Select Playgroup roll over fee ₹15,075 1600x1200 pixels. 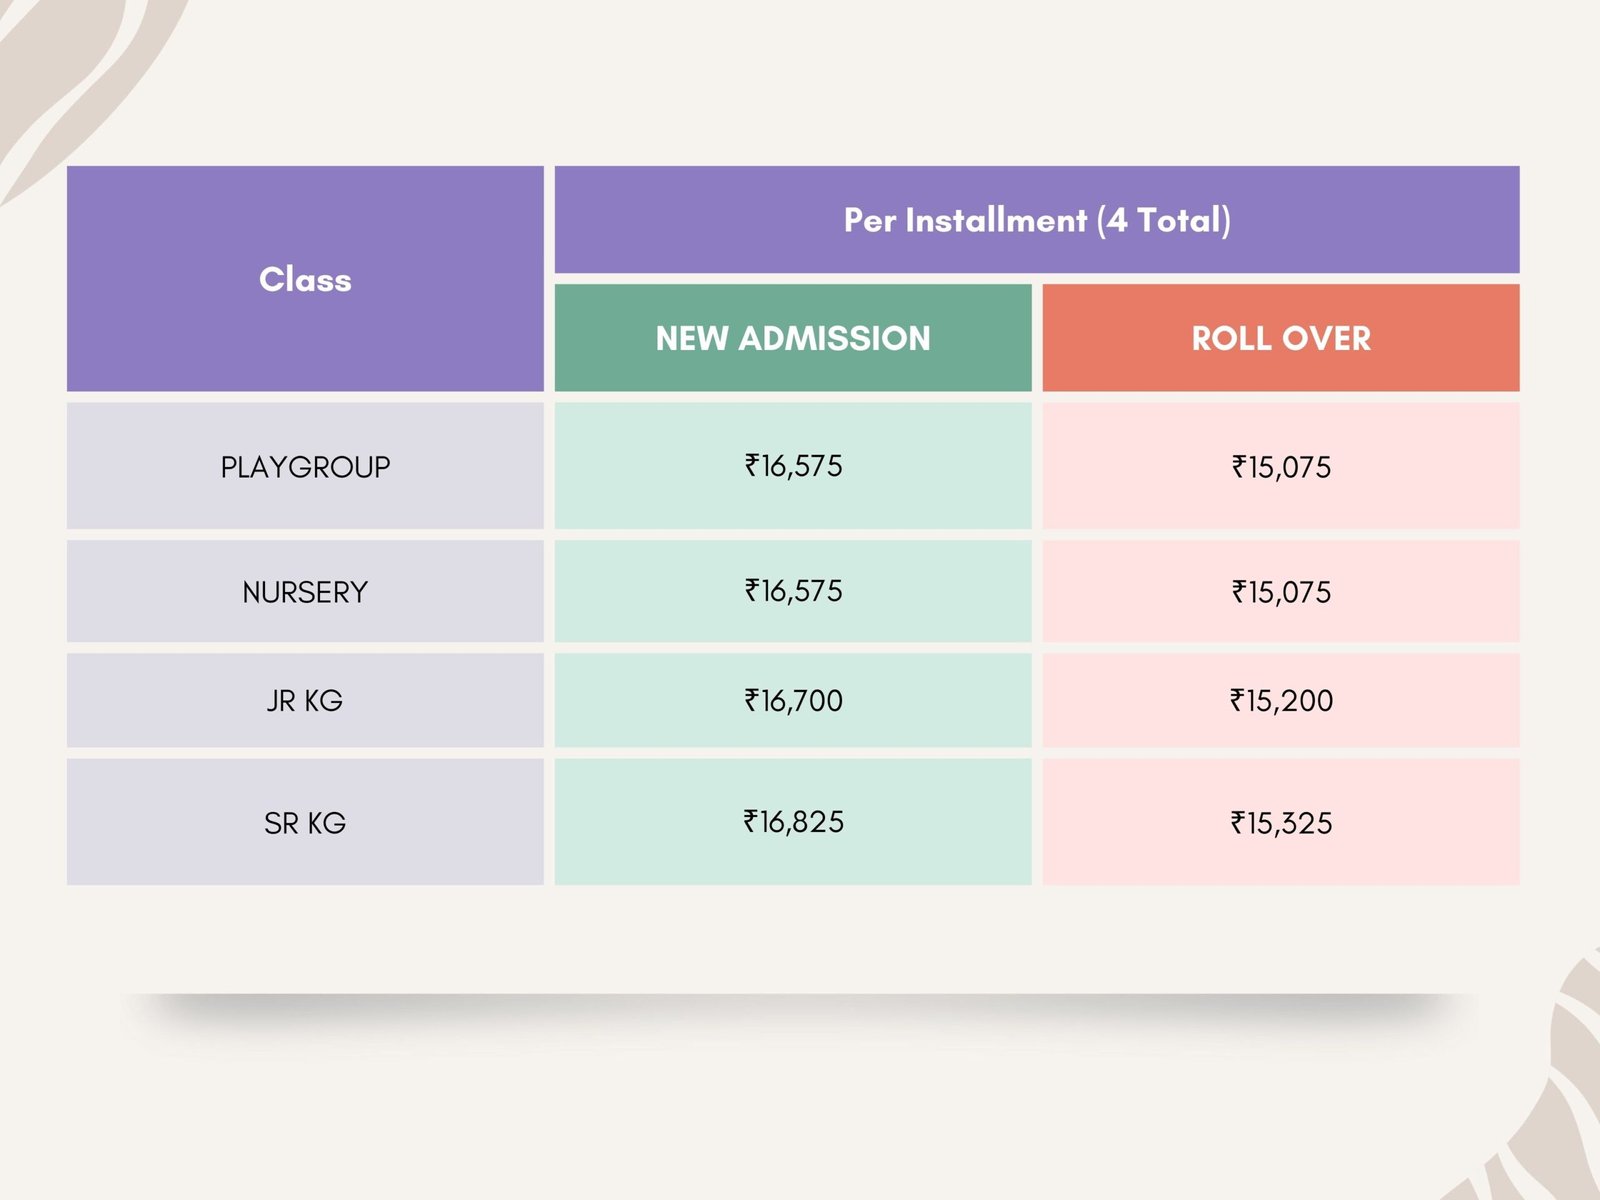tap(1281, 467)
